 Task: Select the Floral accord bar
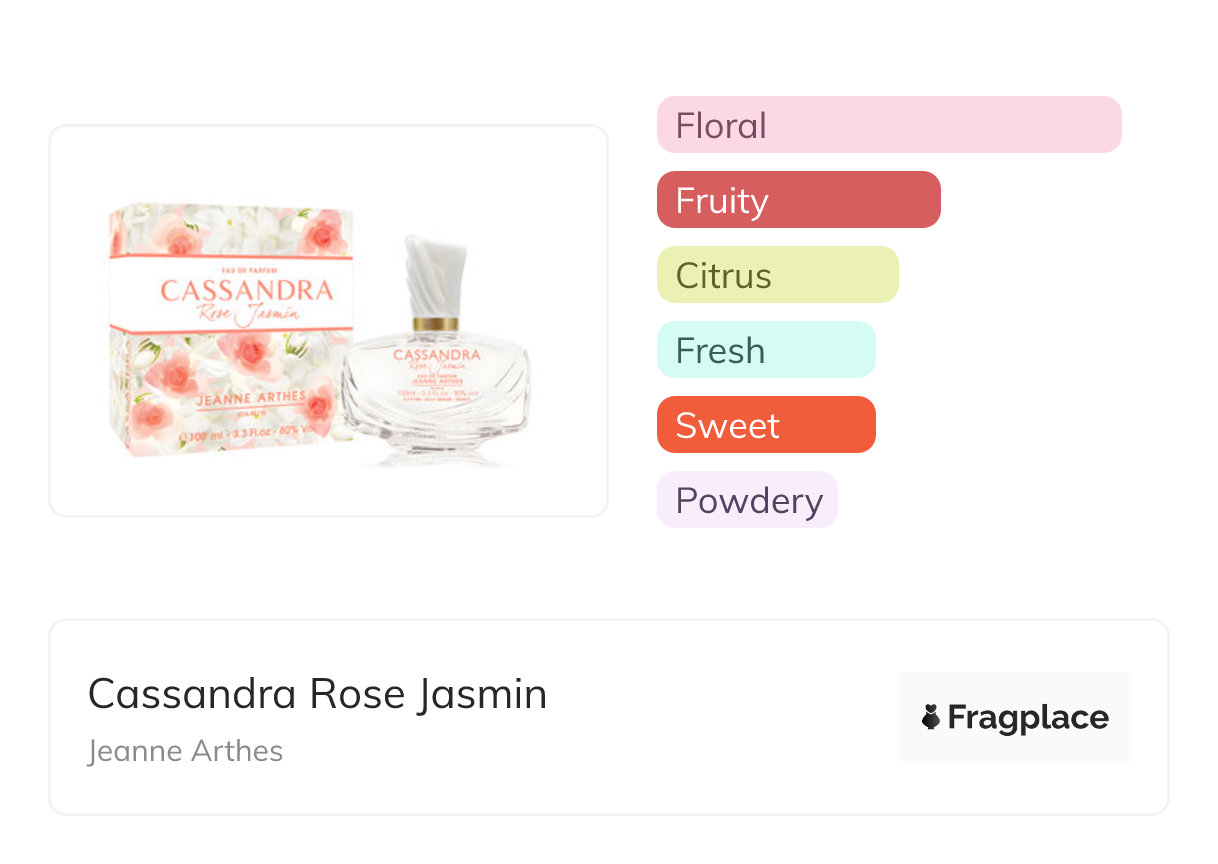click(889, 125)
